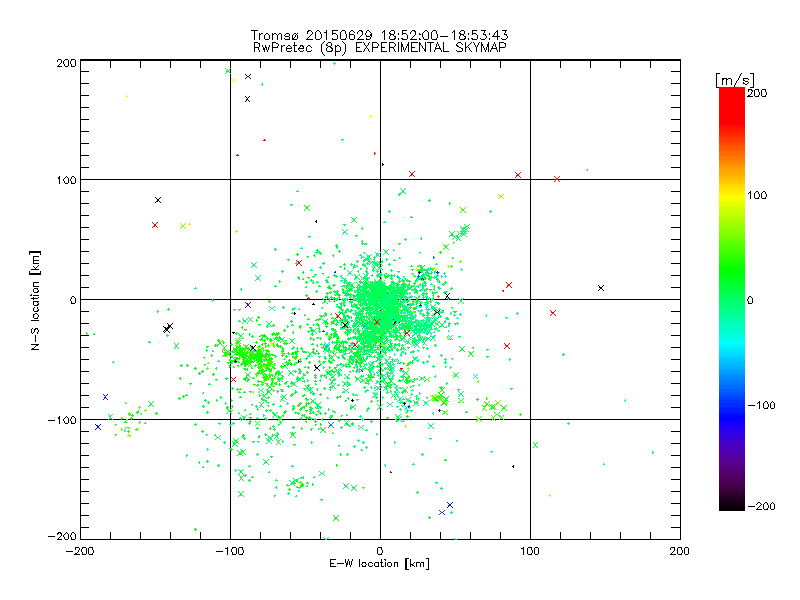800x600 pixels.
Task: Click the colorbar scale label -100
Action: 761,406
